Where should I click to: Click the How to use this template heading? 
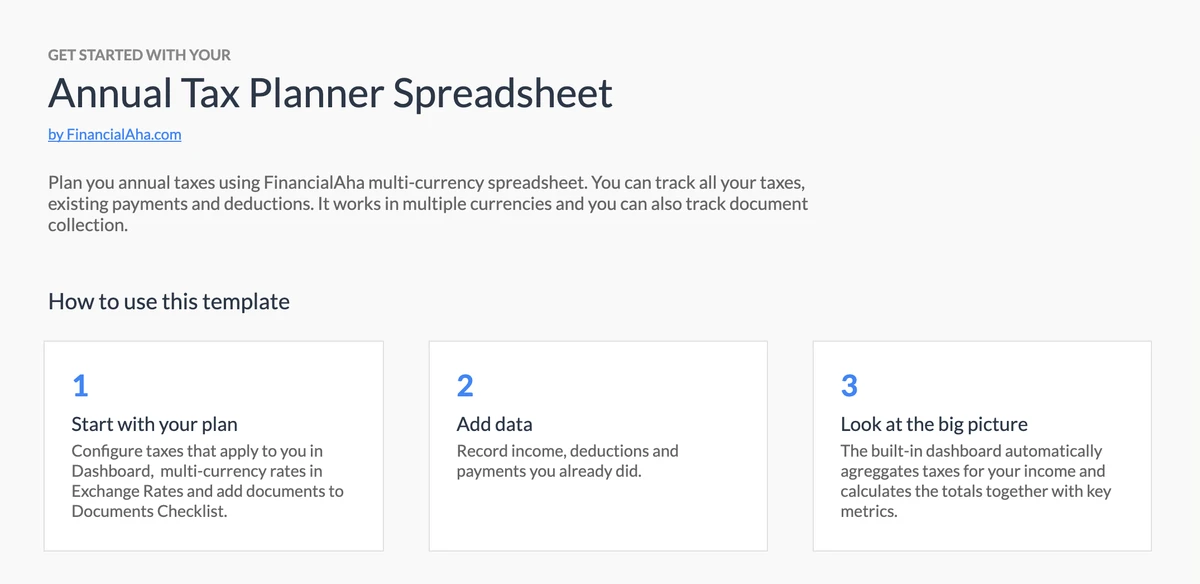169,301
